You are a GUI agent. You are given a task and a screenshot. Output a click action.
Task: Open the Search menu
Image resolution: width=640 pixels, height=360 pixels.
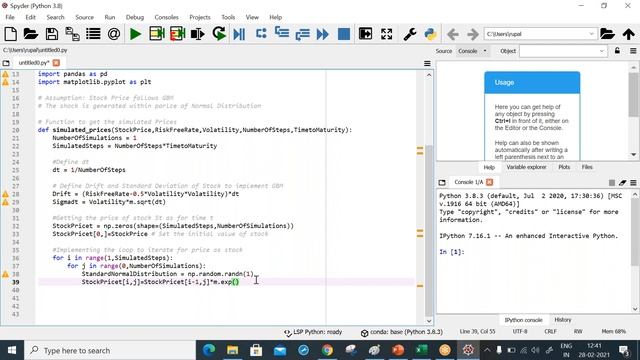click(x=56, y=17)
